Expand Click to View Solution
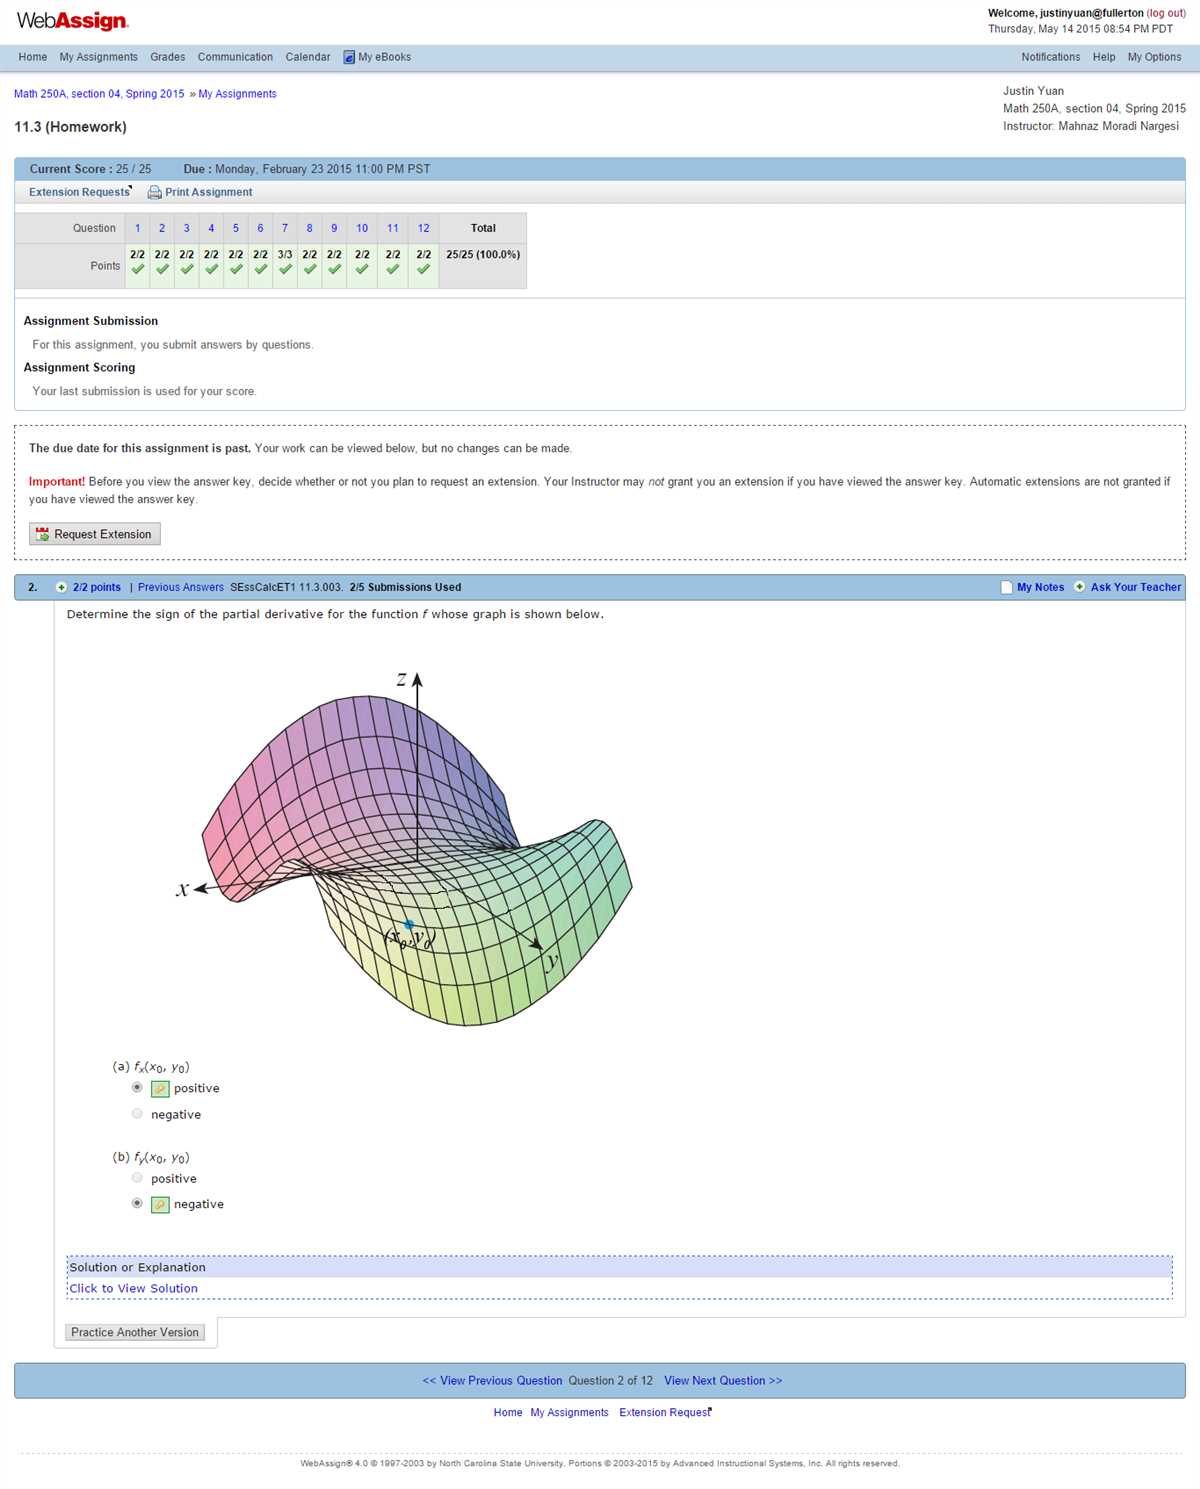This screenshot has width=1200, height=1489. tap(134, 1288)
